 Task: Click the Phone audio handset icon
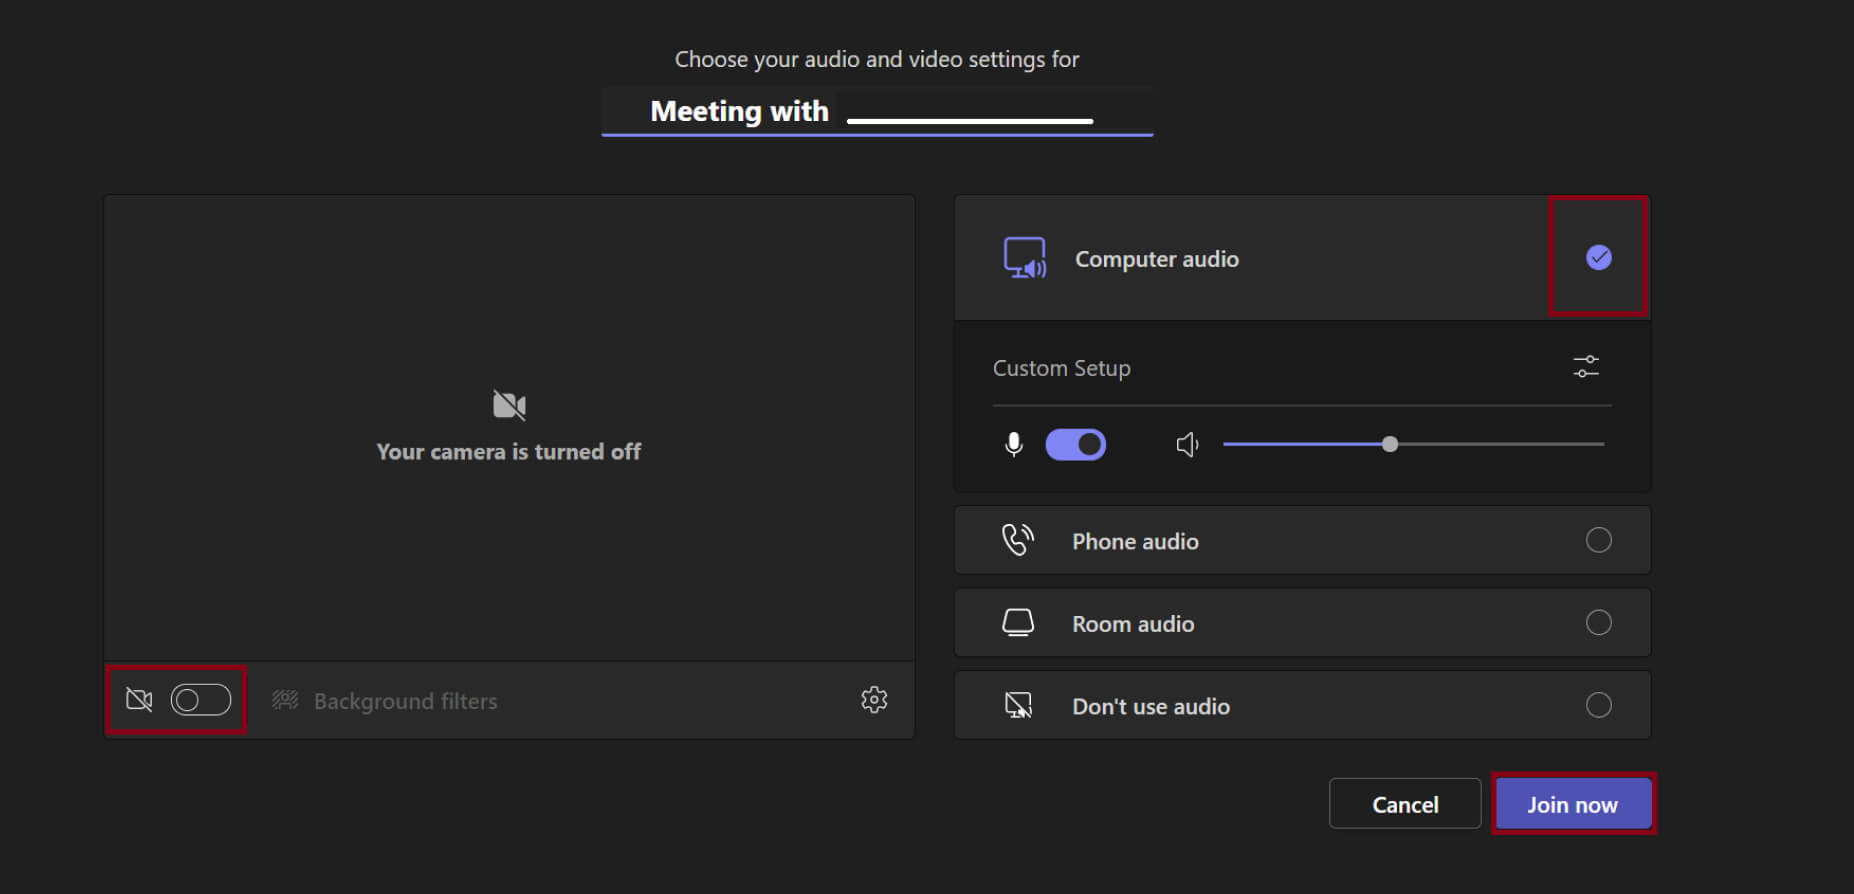tap(1018, 540)
